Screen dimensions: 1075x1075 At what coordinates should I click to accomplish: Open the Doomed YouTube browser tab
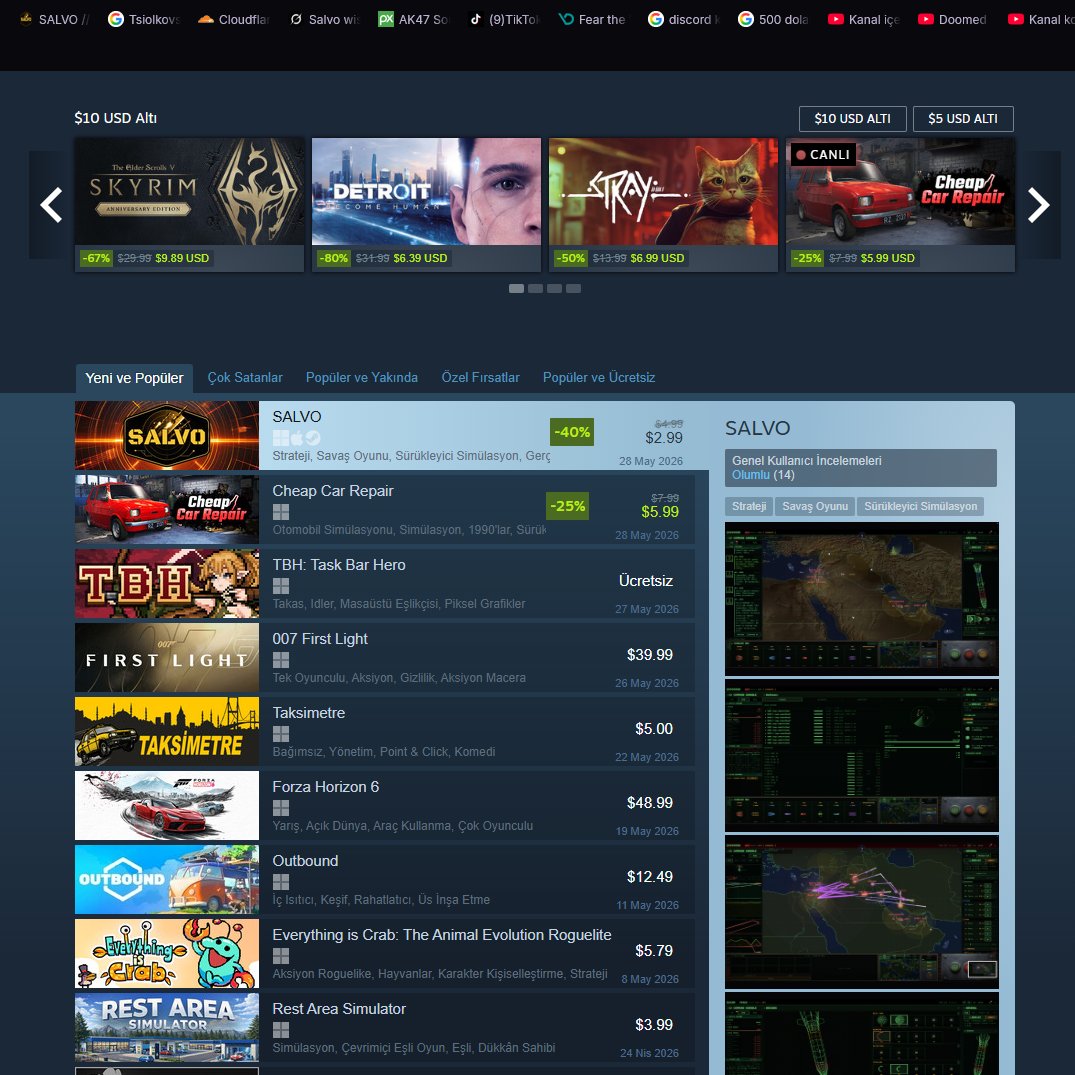(x=953, y=19)
